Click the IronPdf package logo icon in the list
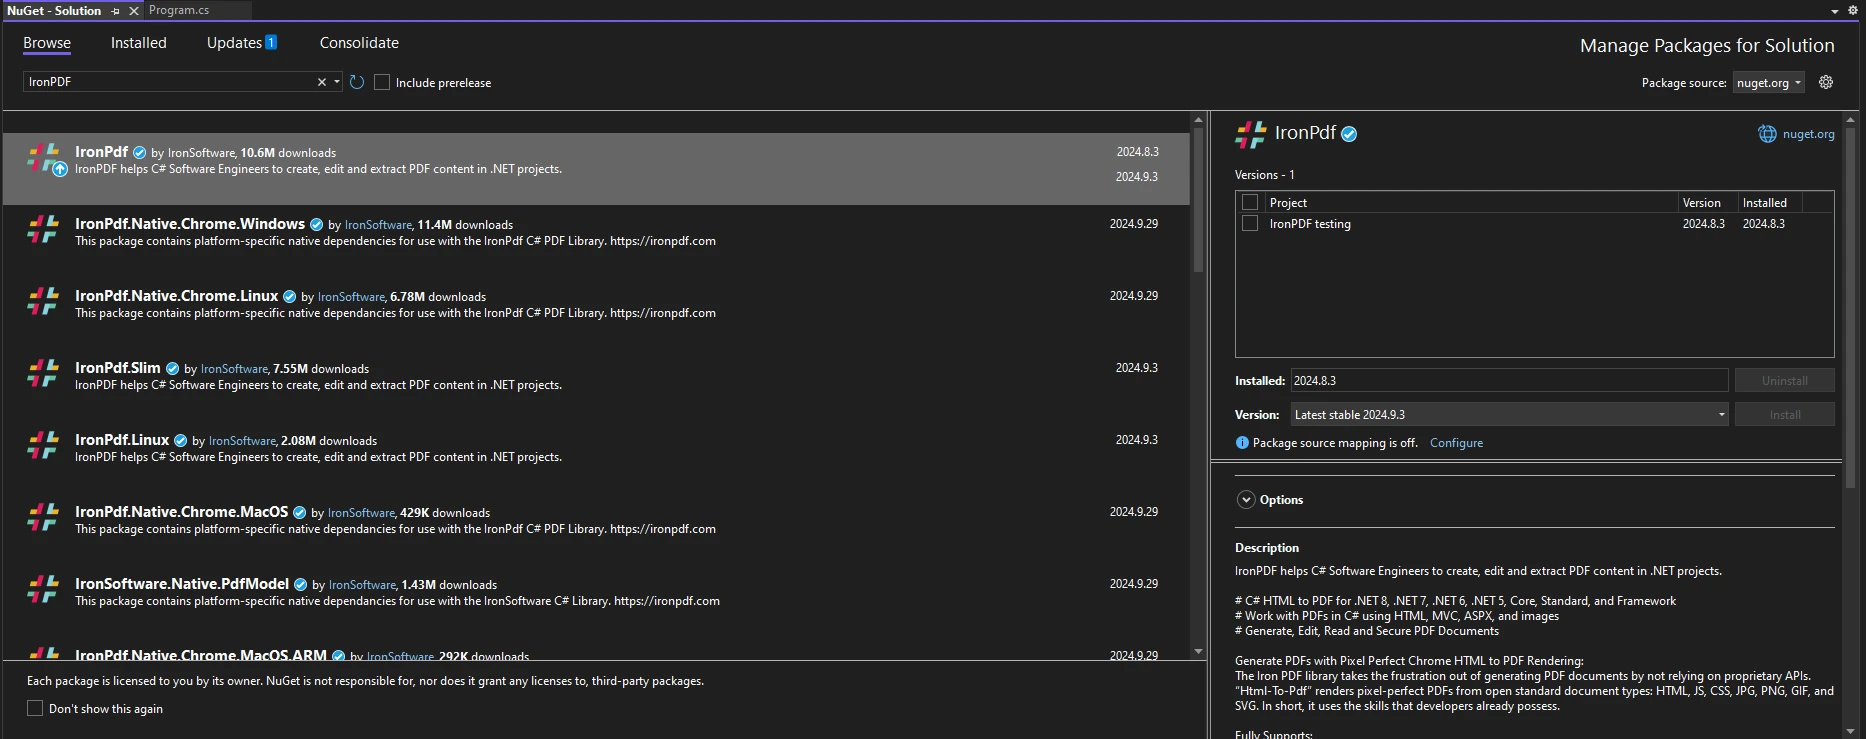Viewport: 1866px width, 739px height. pos(43,157)
